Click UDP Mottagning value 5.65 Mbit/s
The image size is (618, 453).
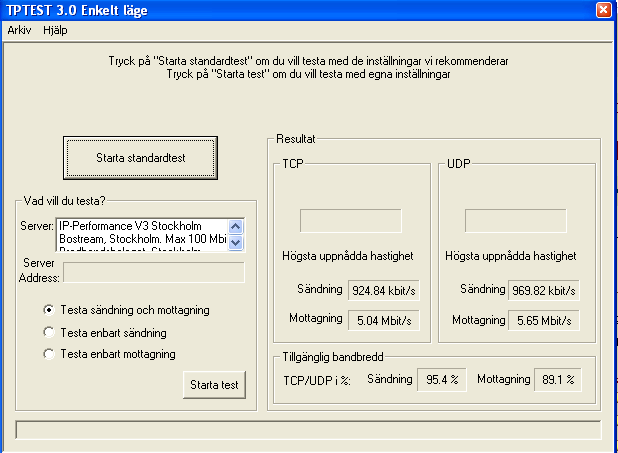(x=544, y=321)
